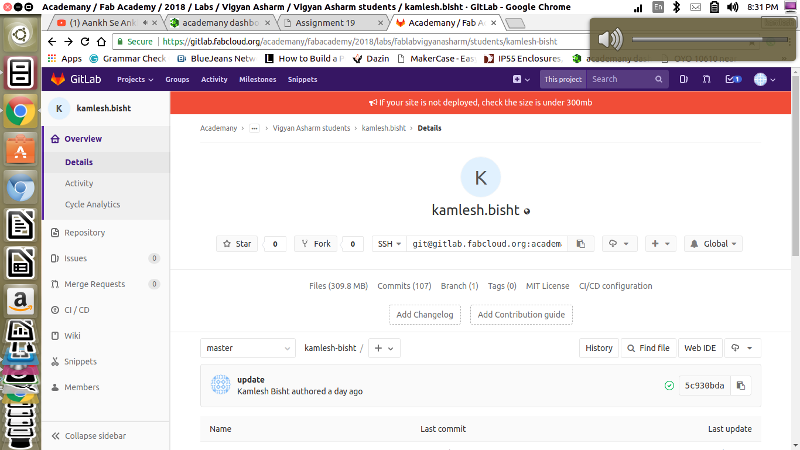Expand the Projects dropdown in navbar
The width and height of the screenshot is (800, 450).
135,79
